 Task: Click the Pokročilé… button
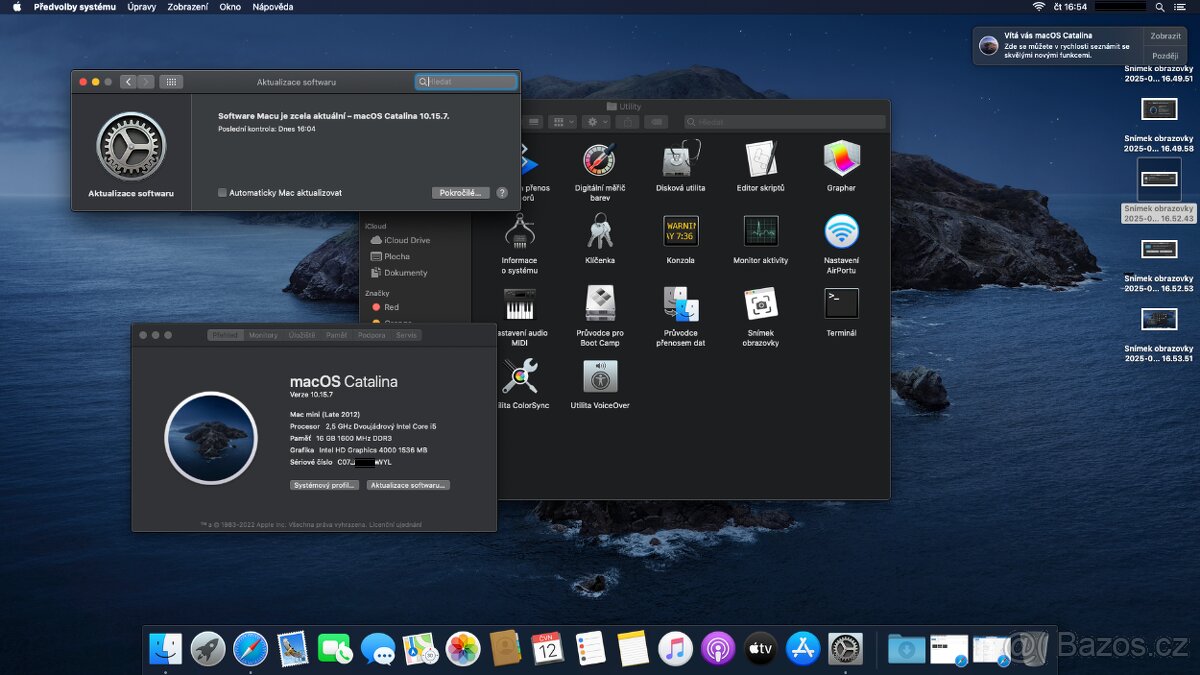(x=461, y=193)
